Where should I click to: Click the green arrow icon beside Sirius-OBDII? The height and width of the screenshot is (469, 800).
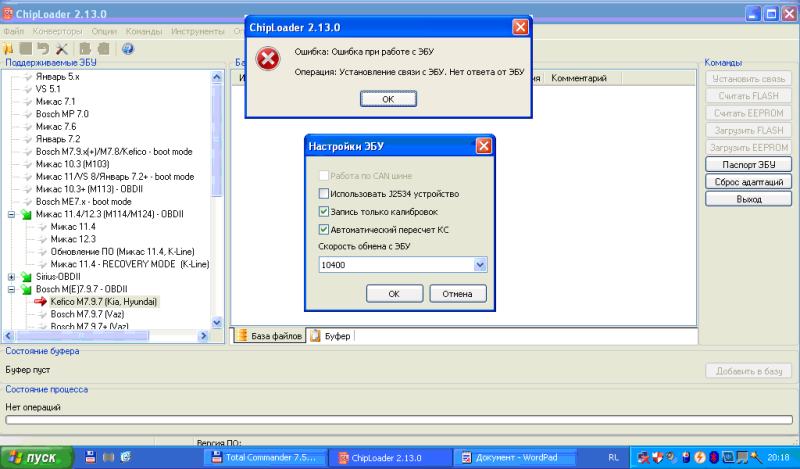pyautogui.click(x=25, y=276)
